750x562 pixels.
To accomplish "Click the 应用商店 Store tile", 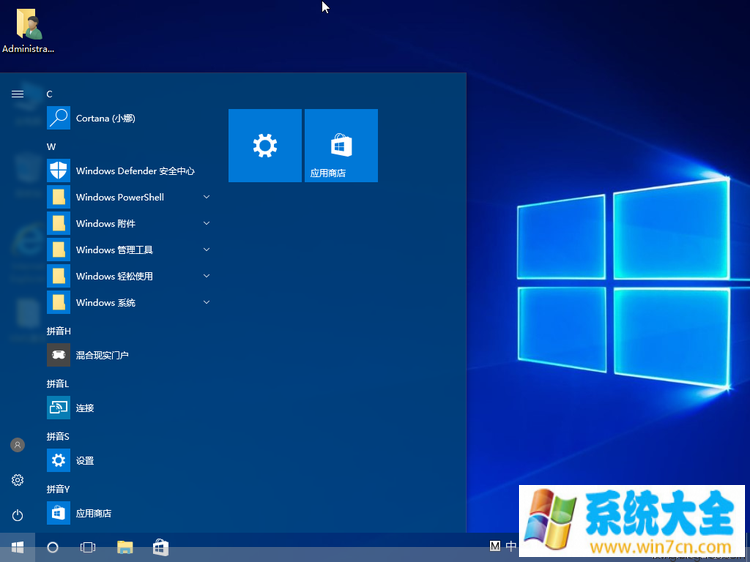I will [x=341, y=145].
